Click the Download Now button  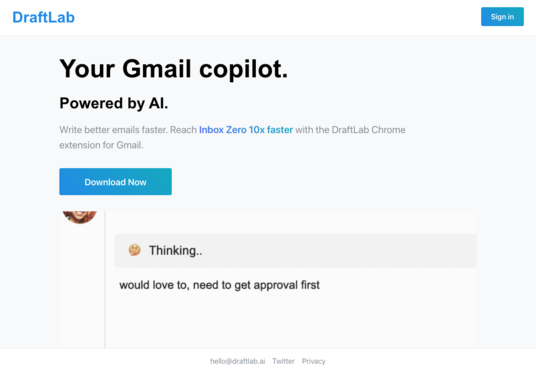(116, 182)
